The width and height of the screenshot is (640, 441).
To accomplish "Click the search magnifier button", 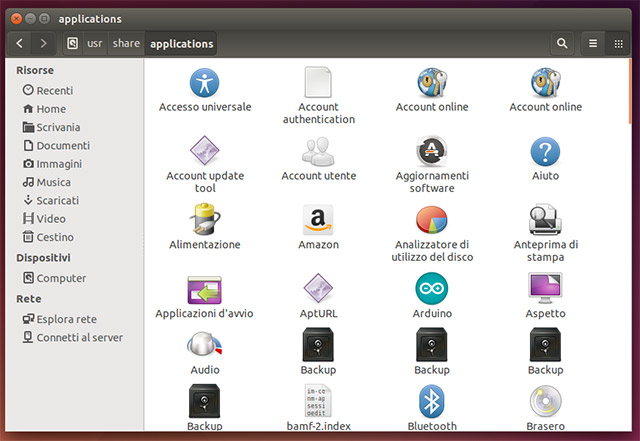I will 562,43.
